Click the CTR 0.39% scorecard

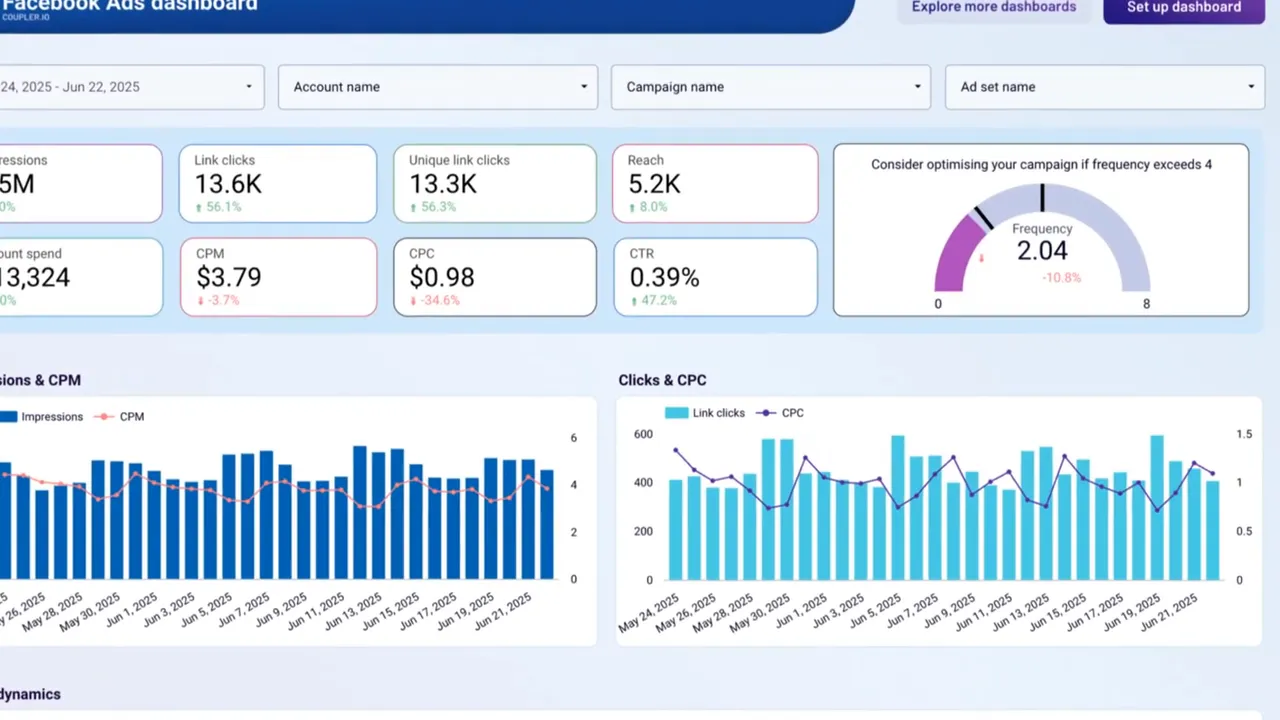click(715, 277)
